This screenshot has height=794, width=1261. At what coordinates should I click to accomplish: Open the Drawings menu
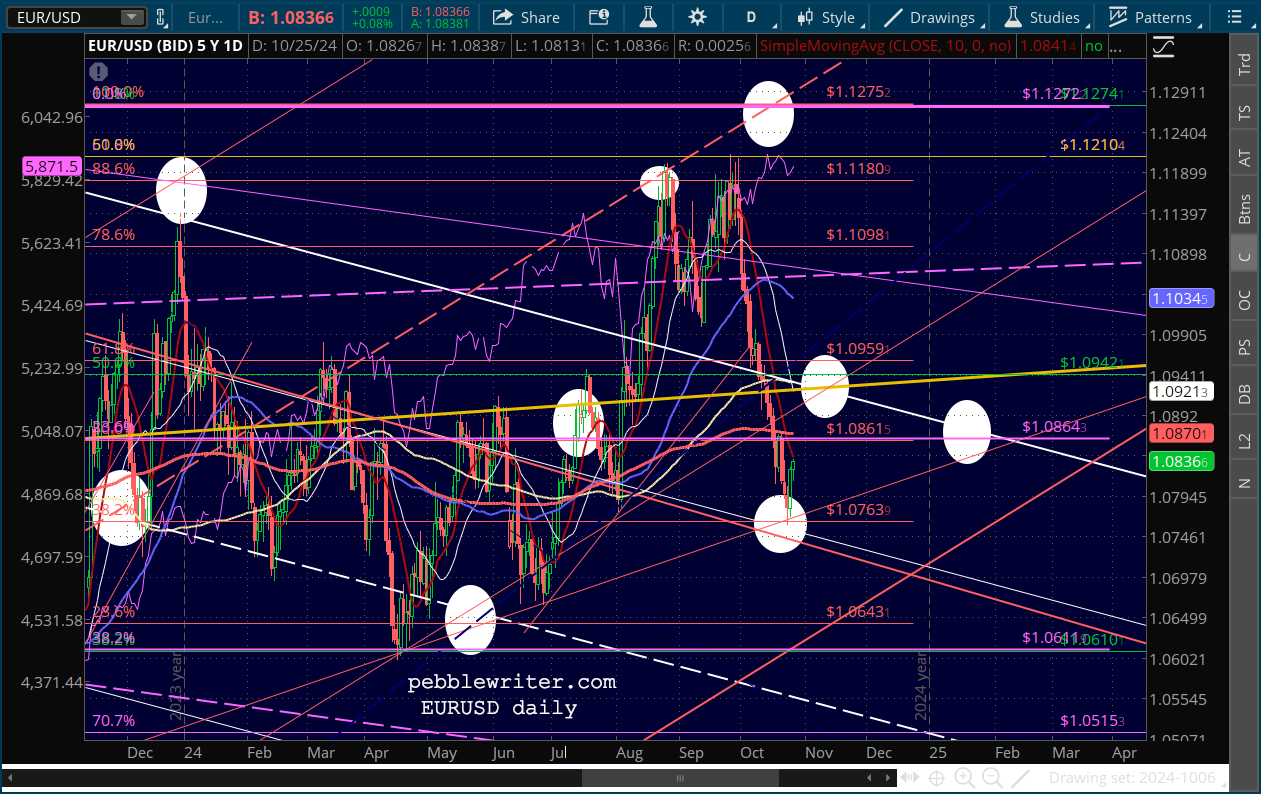click(x=930, y=17)
